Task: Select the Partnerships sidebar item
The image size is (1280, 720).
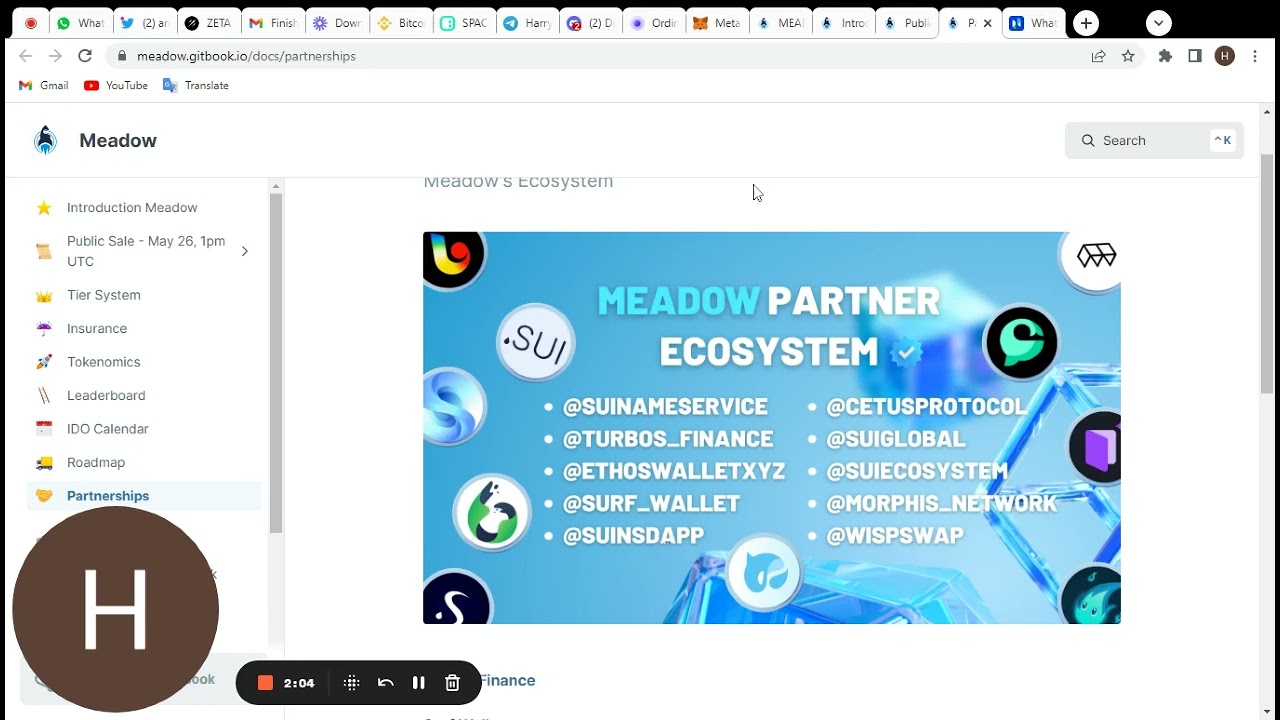Action: click(x=144, y=496)
